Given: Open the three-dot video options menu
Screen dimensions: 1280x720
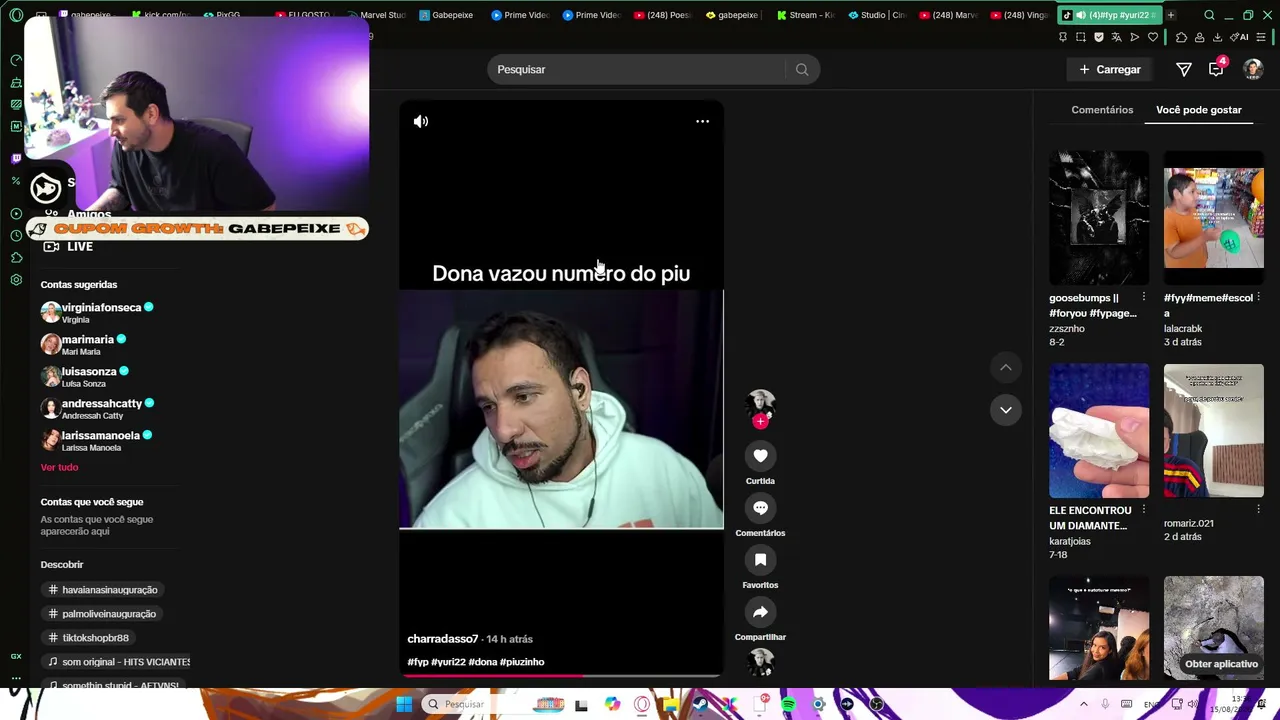Looking at the screenshot, I should 703,121.
